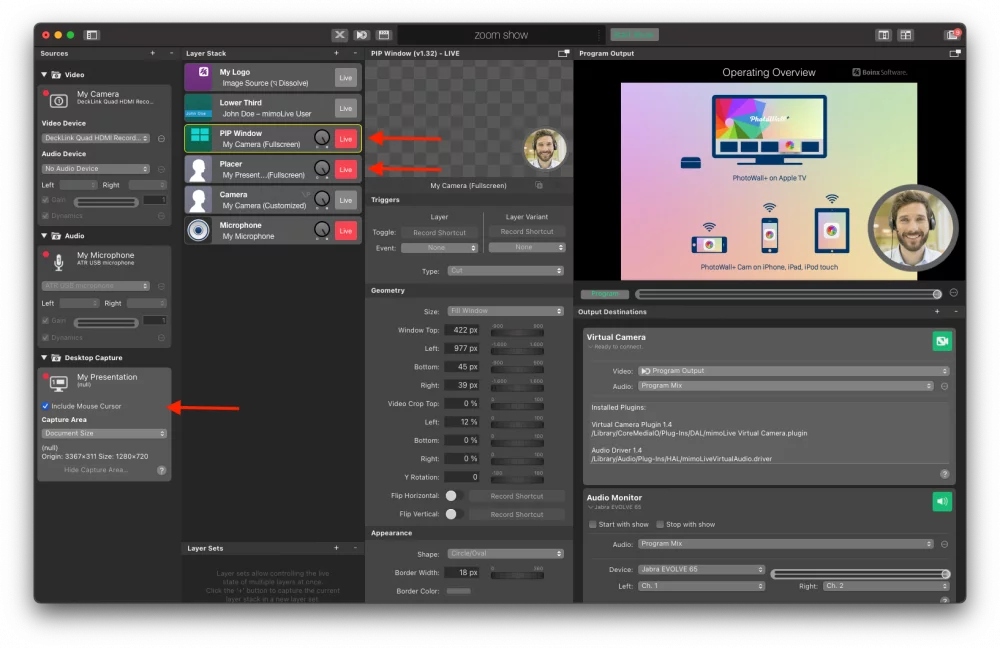The image size is (1000, 648).
Task: Pop out the Program Output panel
Action: coord(954,54)
